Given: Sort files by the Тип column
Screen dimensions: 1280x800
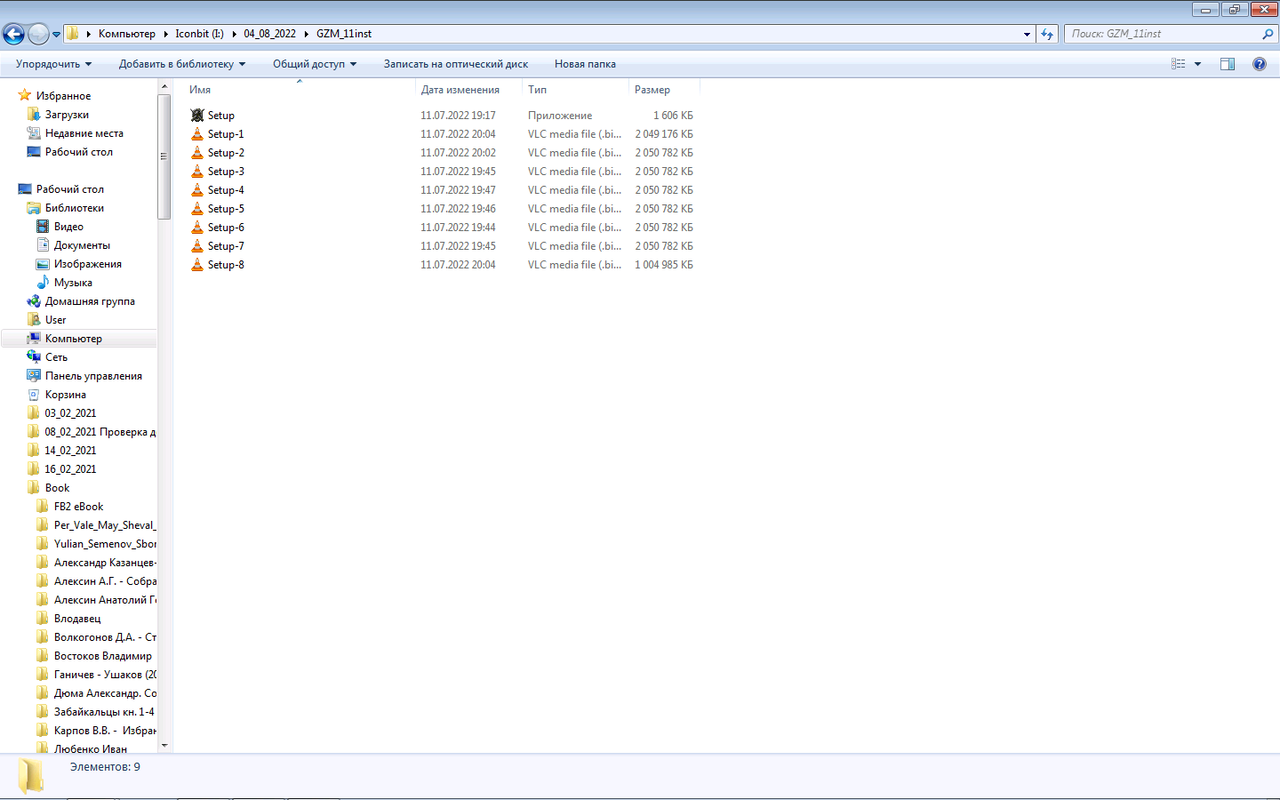Looking at the screenshot, I should [x=575, y=90].
